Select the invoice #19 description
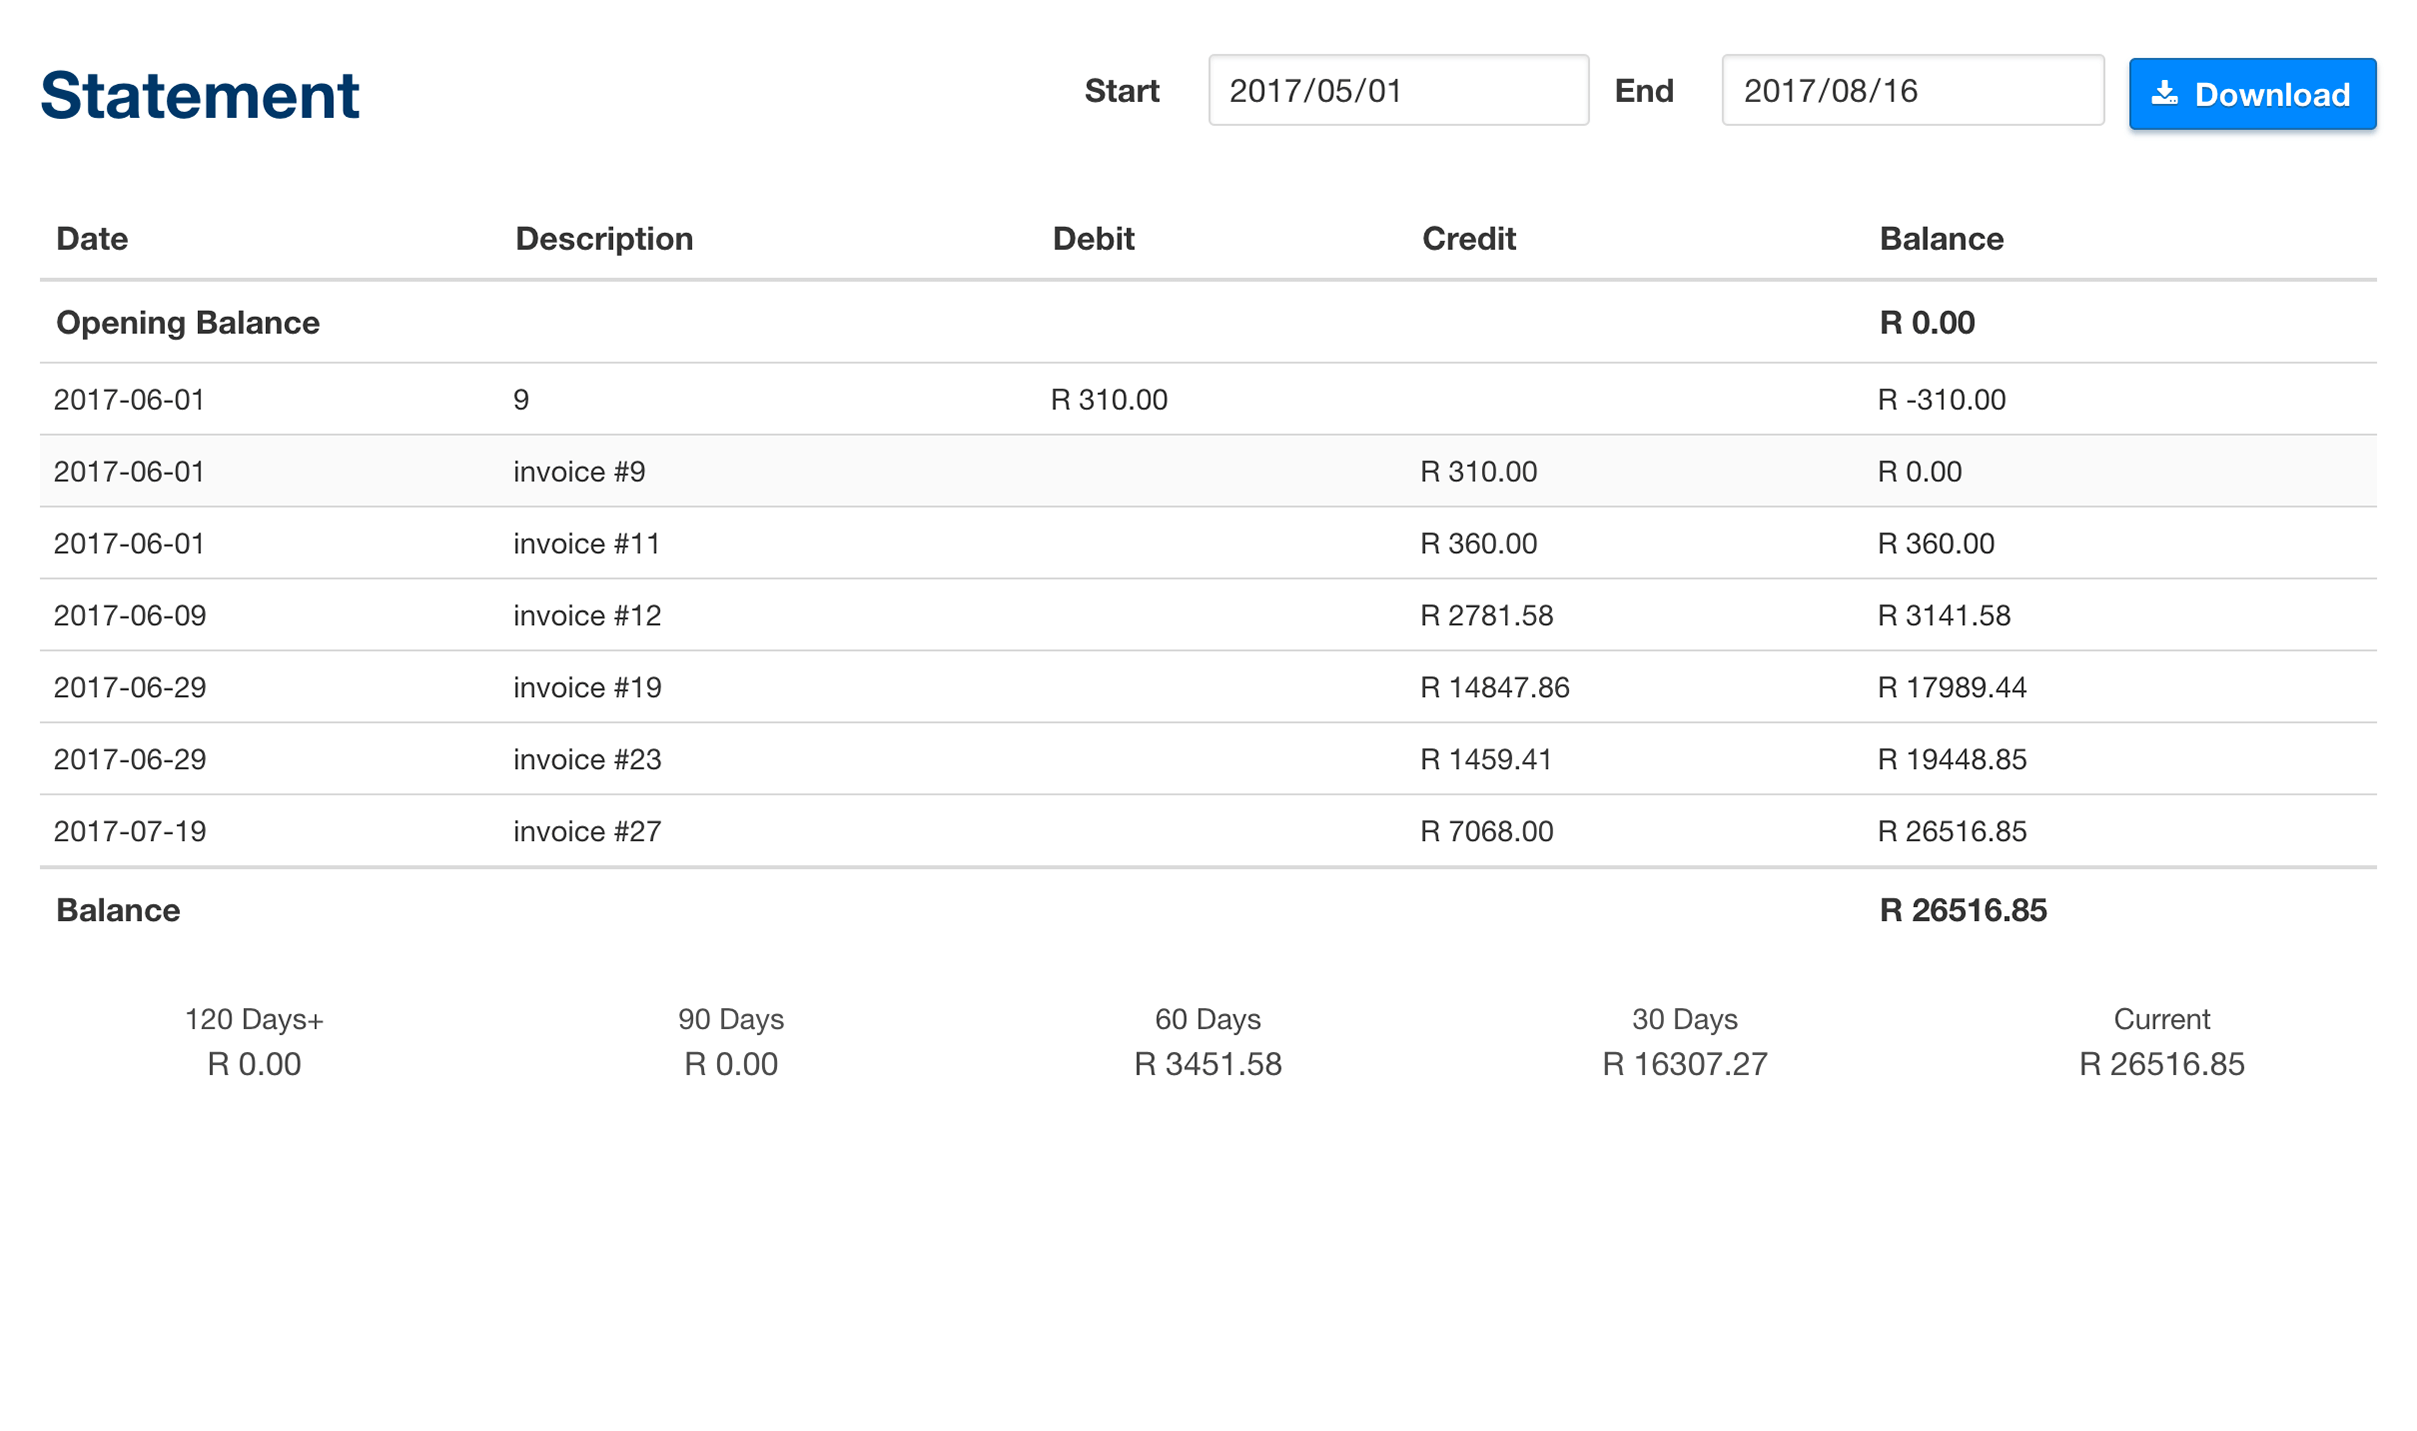 click(x=588, y=688)
